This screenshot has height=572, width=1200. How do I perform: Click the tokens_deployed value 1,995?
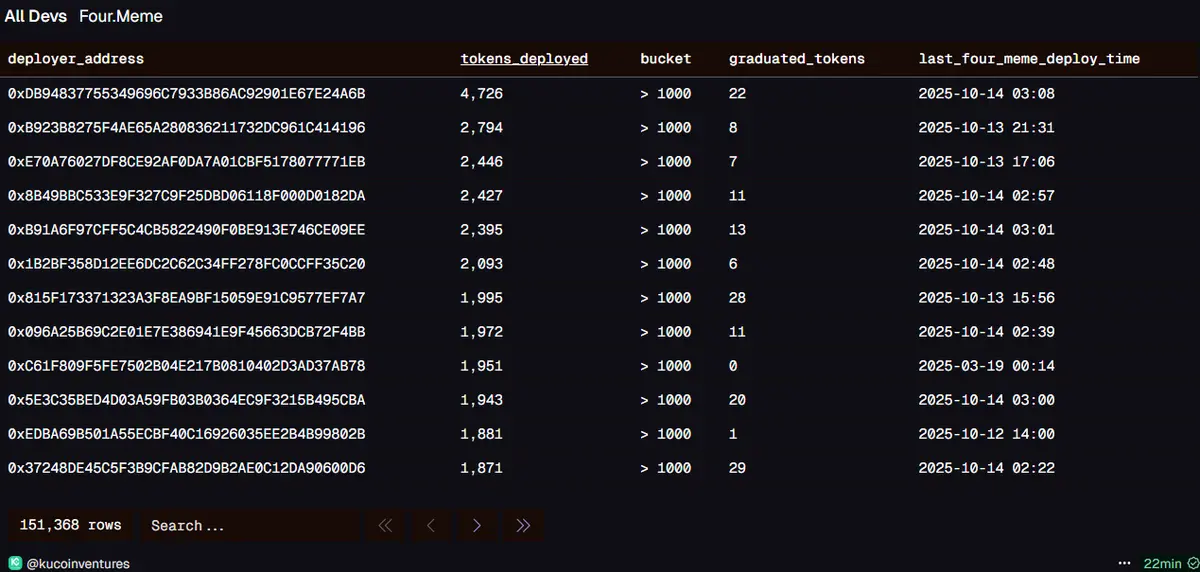[481, 298]
